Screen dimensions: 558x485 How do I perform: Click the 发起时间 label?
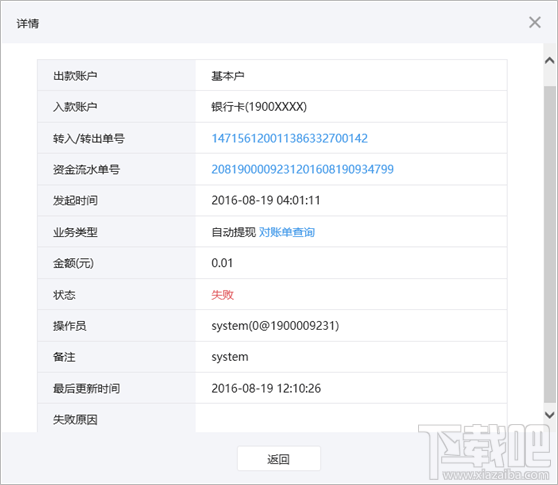(75, 201)
